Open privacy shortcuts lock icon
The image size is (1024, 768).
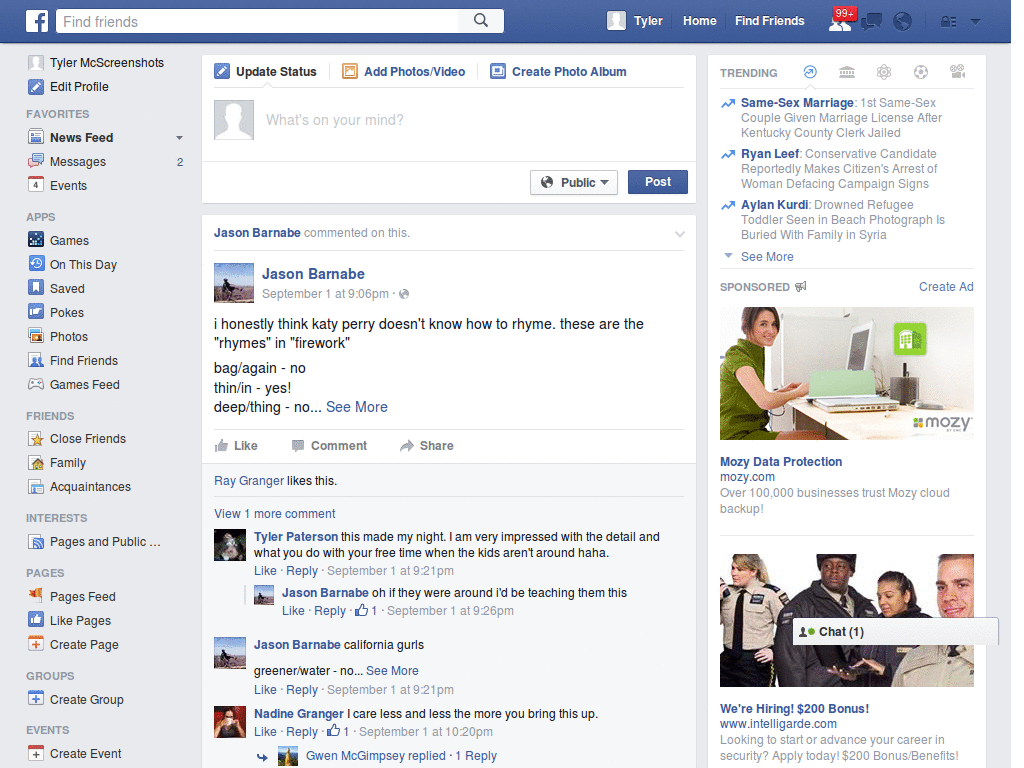coord(948,22)
